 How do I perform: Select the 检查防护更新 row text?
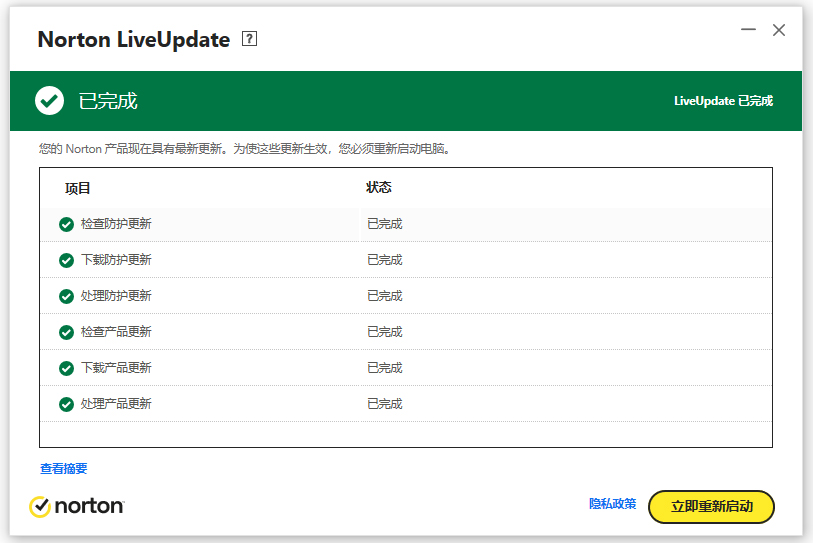(116, 224)
